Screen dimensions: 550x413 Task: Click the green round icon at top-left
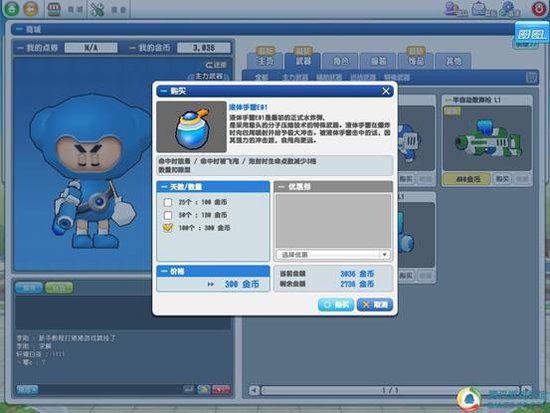(x=12, y=8)
